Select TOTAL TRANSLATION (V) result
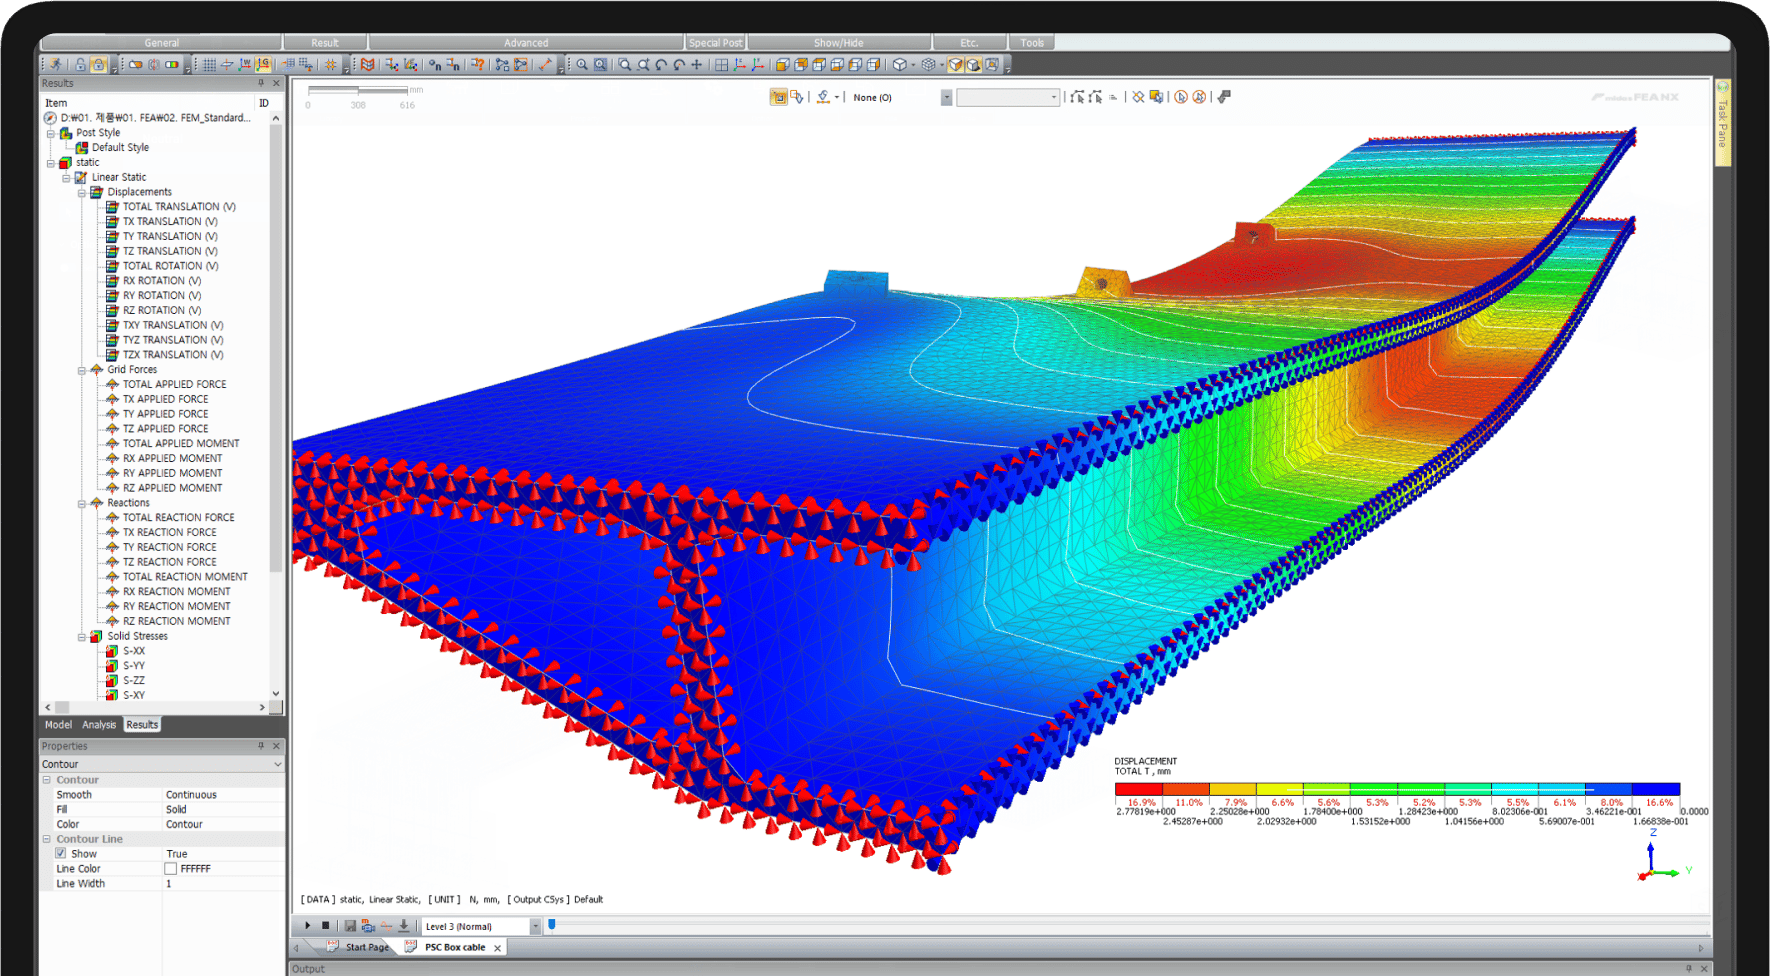The height and width of the screenshot is (976, 1770). (179, 207)
